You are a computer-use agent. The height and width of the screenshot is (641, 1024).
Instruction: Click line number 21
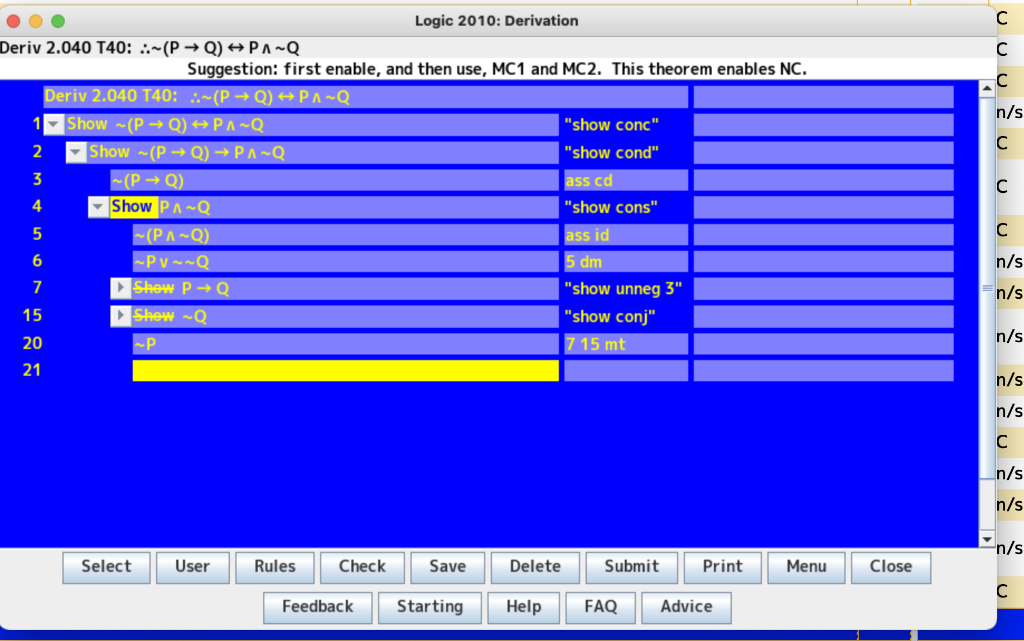(32, 370)
